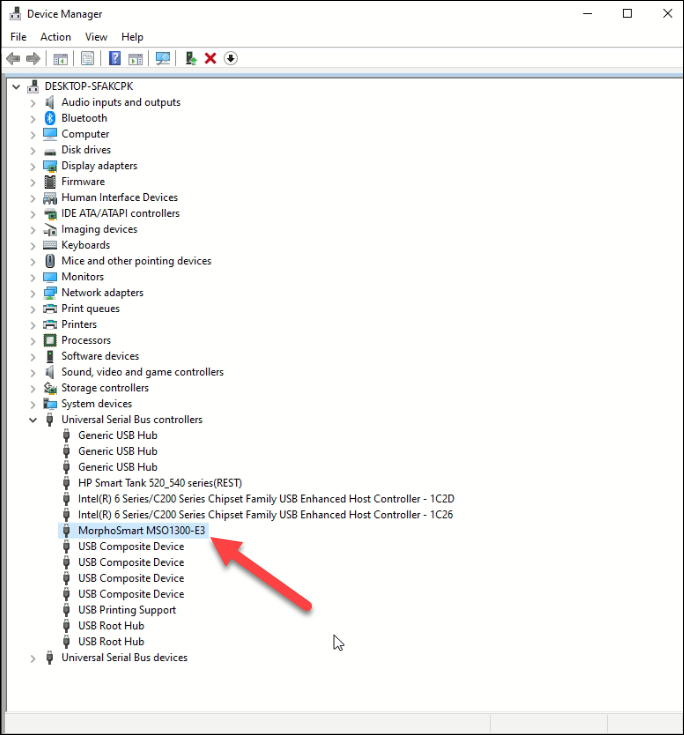Click the Storage controllers category icon

tap(50, 388)
